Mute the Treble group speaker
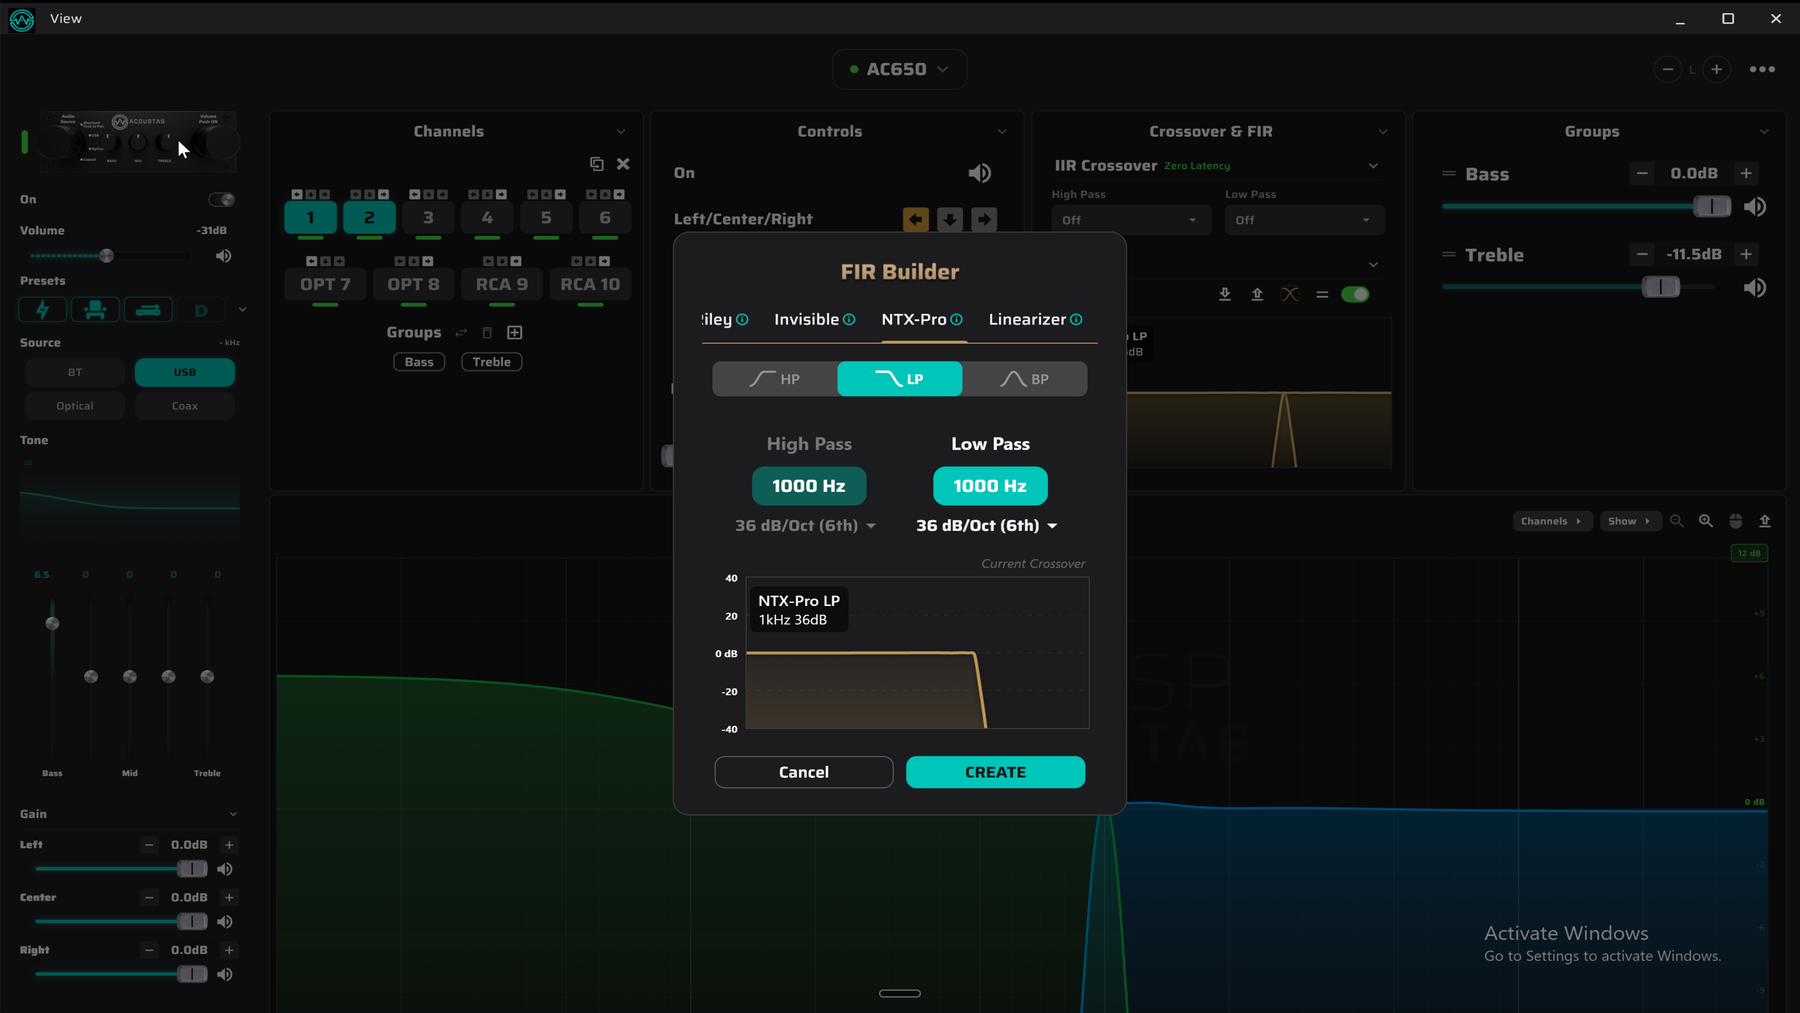This screenshot has width=1800, height=1013. 1755,288
